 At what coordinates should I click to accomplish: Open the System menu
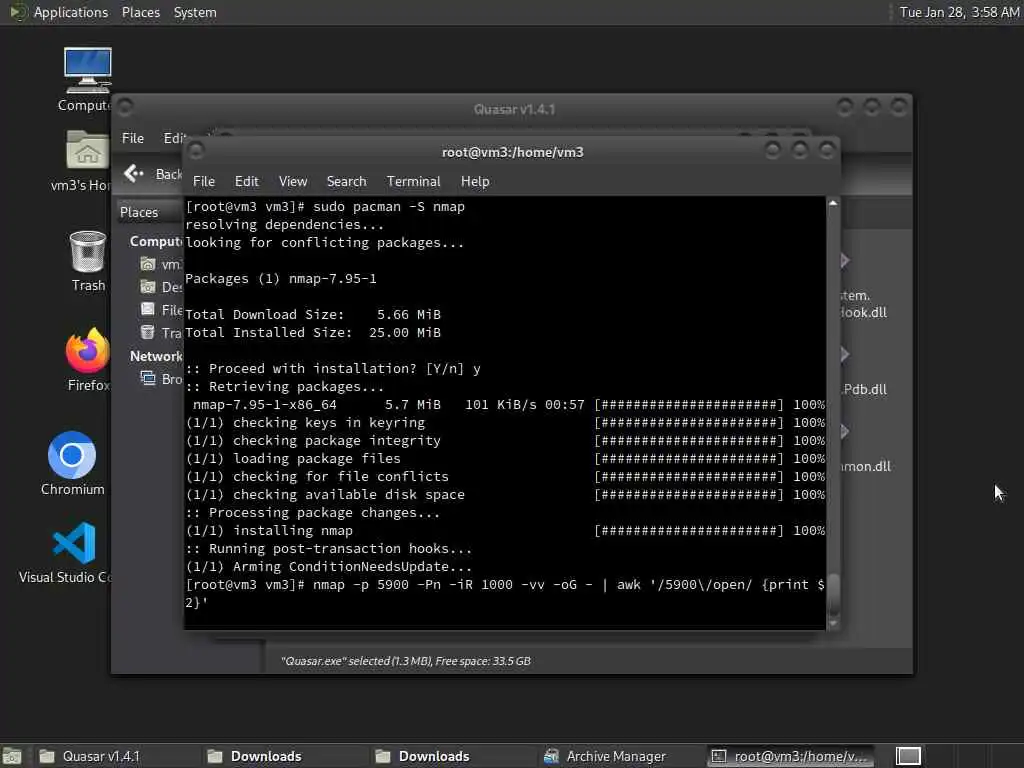point(195,12)
